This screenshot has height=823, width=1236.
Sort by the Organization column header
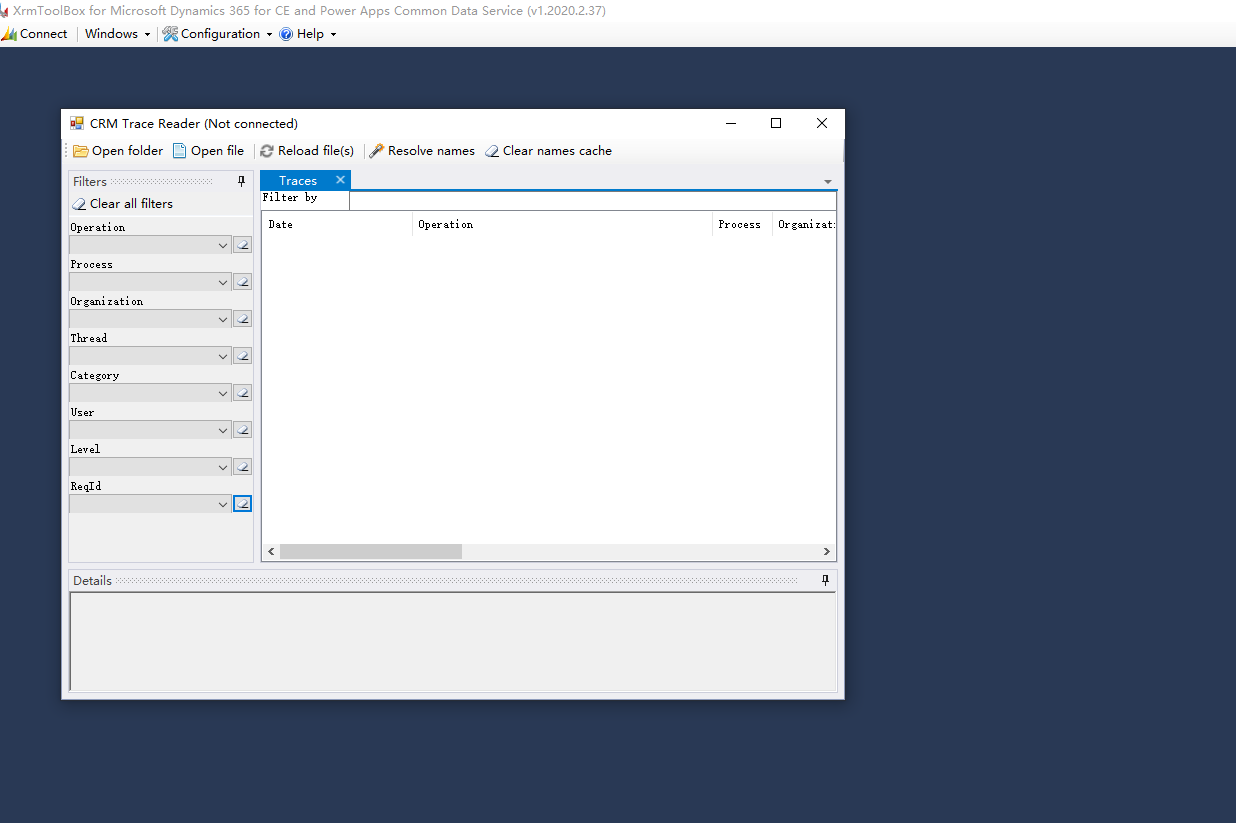point(804,225)
